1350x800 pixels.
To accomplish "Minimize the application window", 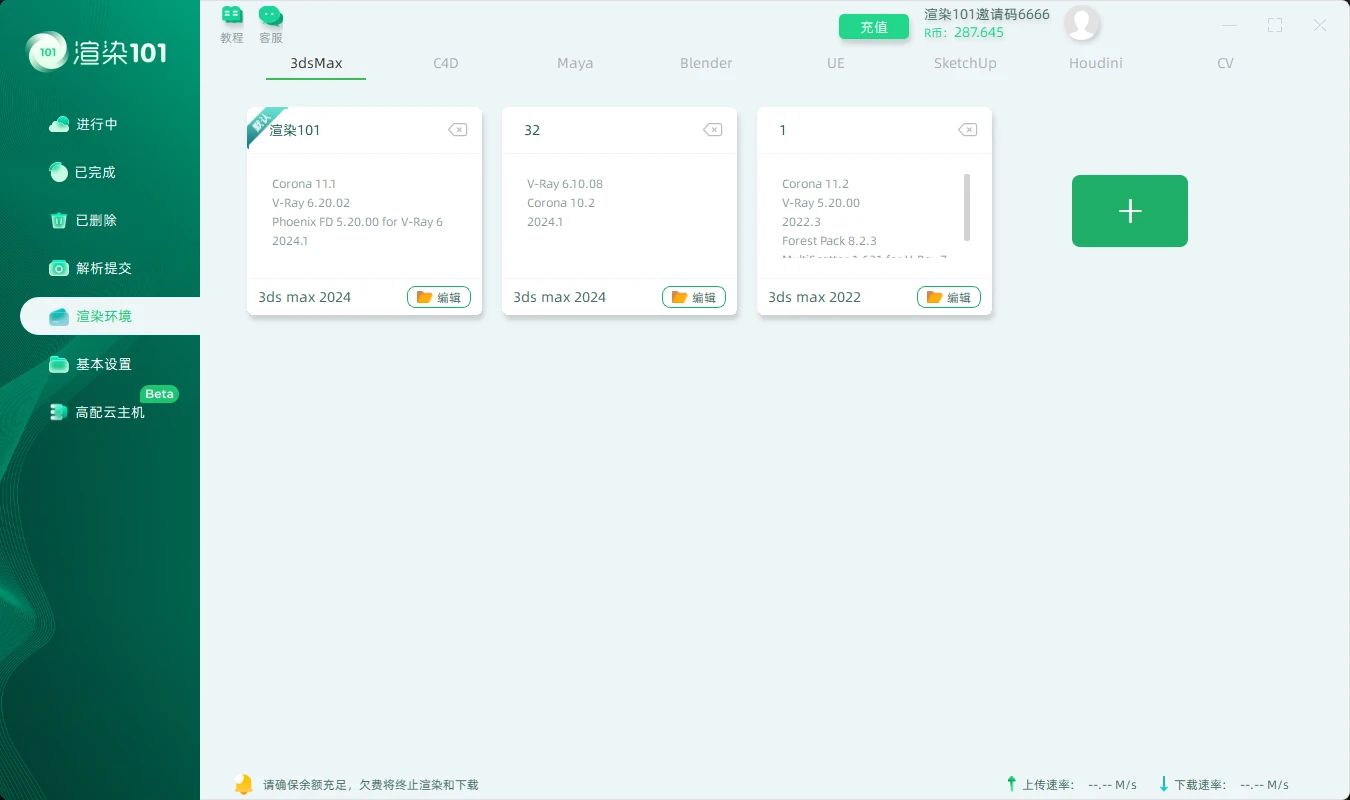I will (x=1230, y=26).
